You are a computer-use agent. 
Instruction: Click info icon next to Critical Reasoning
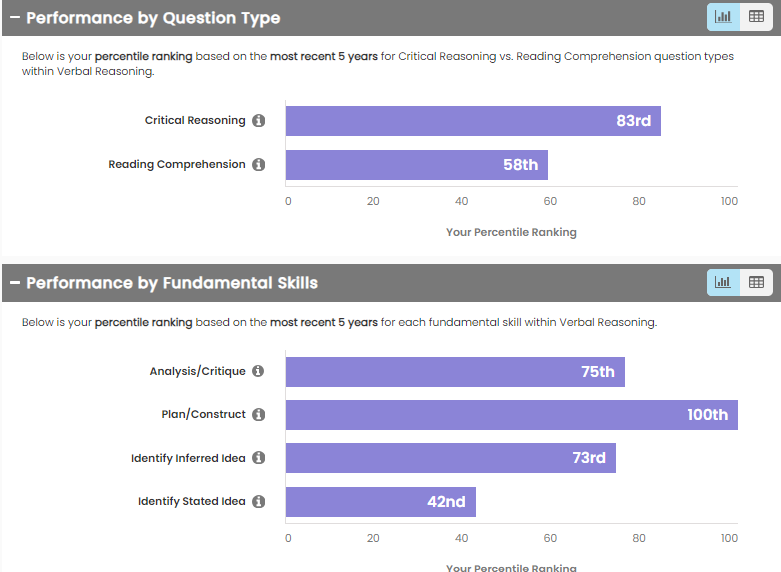pyautogui.click(x=259, y=121)
